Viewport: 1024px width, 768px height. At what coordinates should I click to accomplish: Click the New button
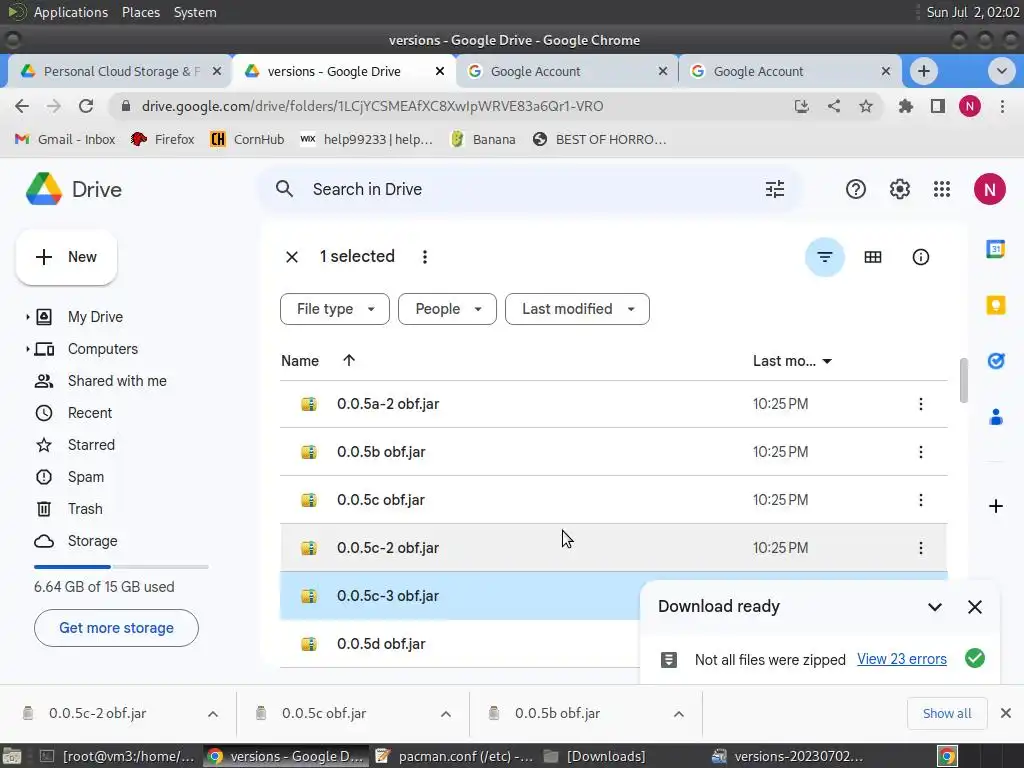coord(66,257)
